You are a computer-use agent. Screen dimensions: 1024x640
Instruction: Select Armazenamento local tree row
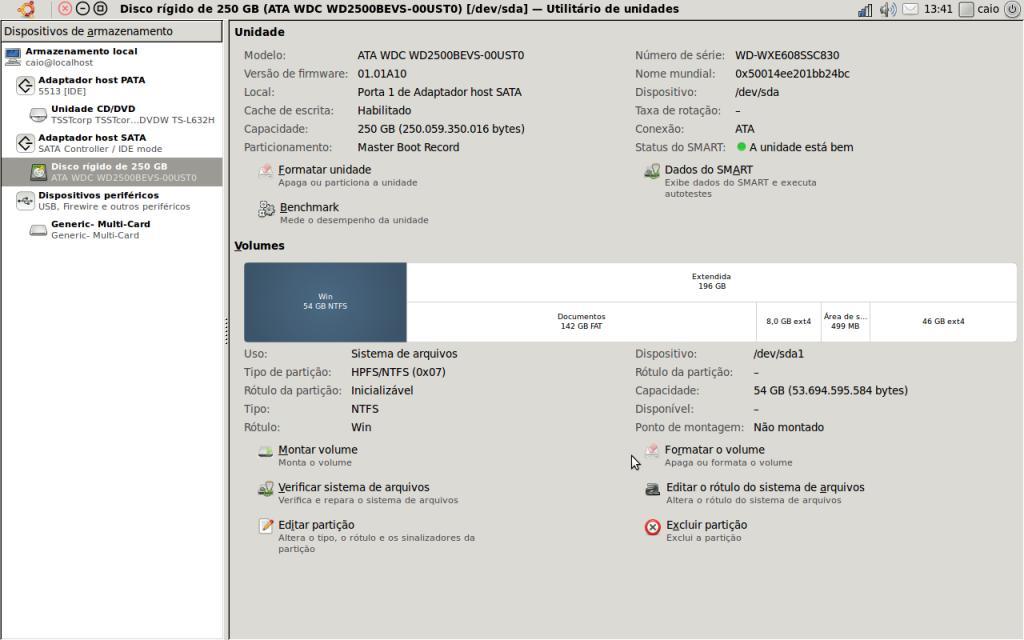(112, 57)
